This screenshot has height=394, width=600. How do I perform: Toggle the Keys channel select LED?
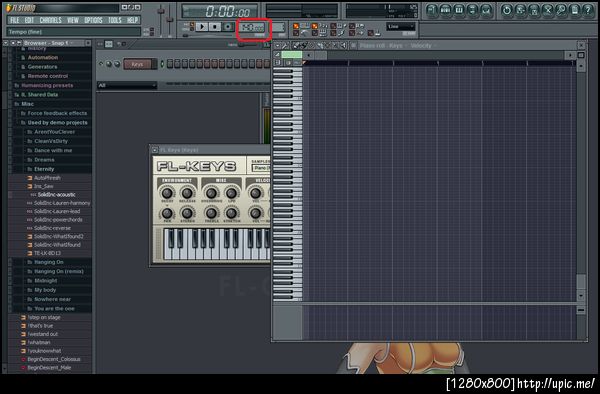pos(161,64)
